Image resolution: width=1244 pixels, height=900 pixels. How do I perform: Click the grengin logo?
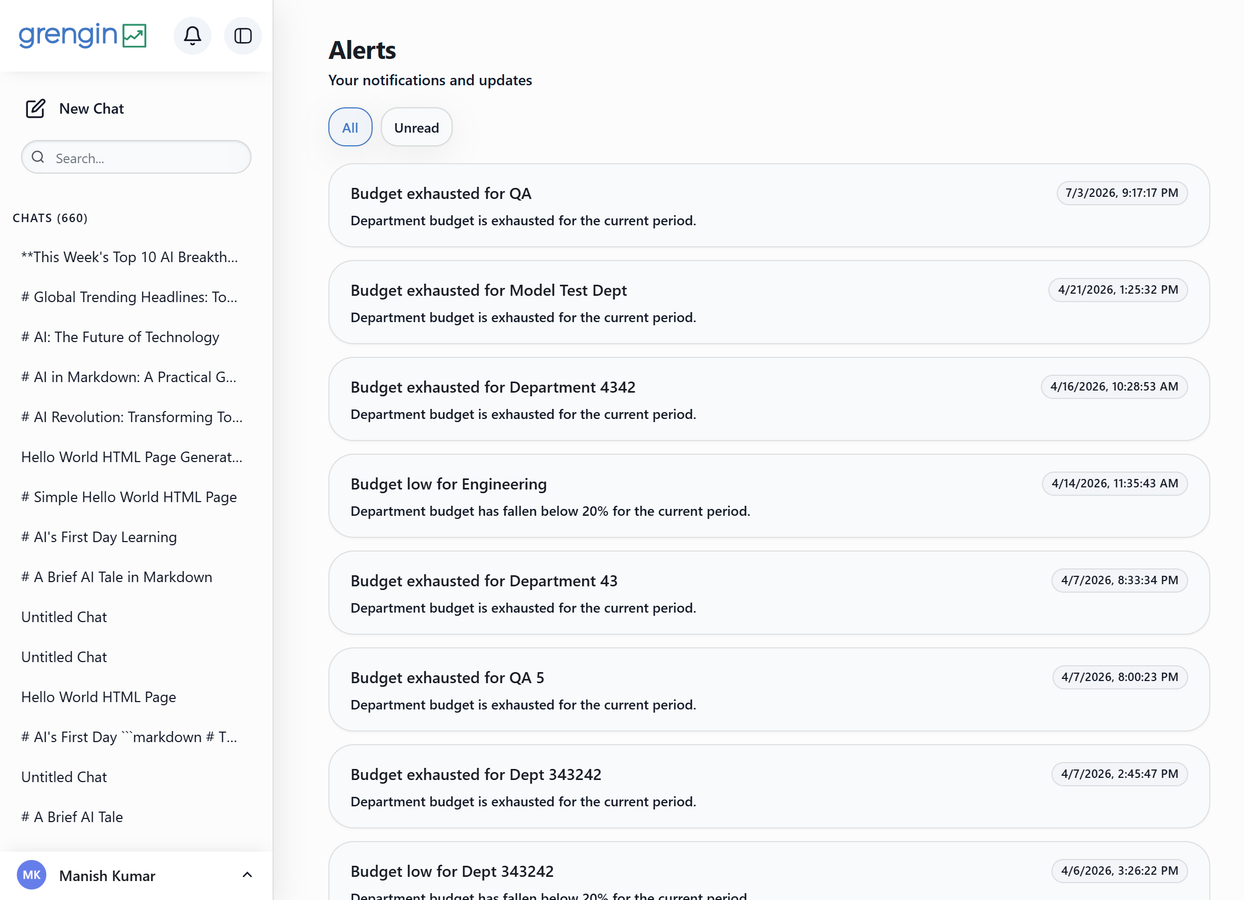point(83,36)
